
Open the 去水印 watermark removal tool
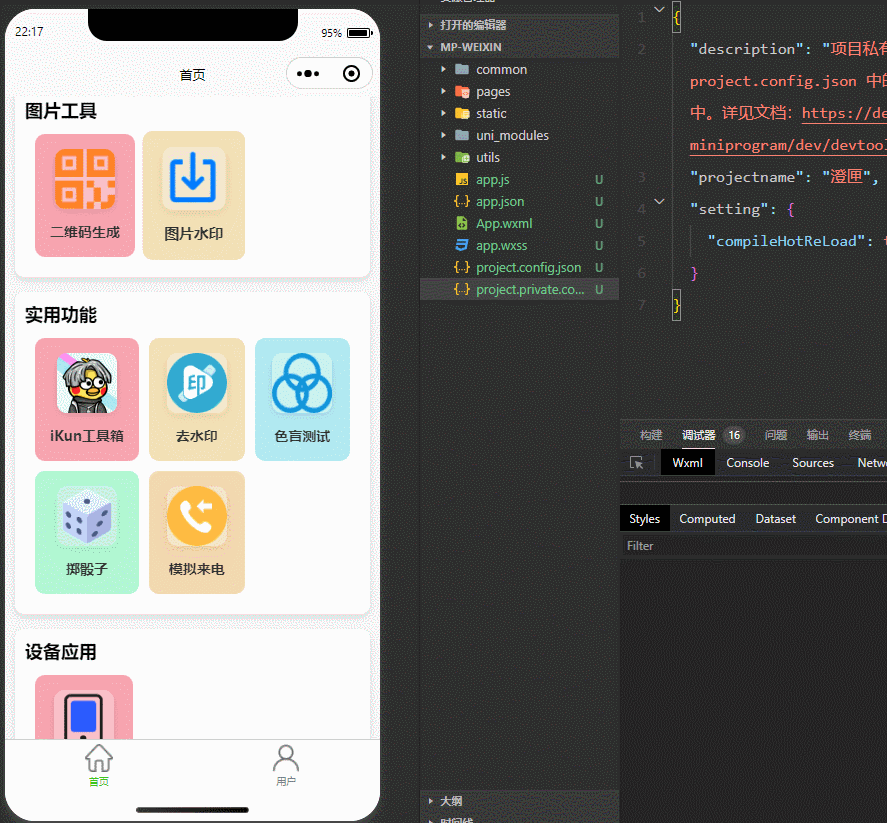(x=197, y=399)
